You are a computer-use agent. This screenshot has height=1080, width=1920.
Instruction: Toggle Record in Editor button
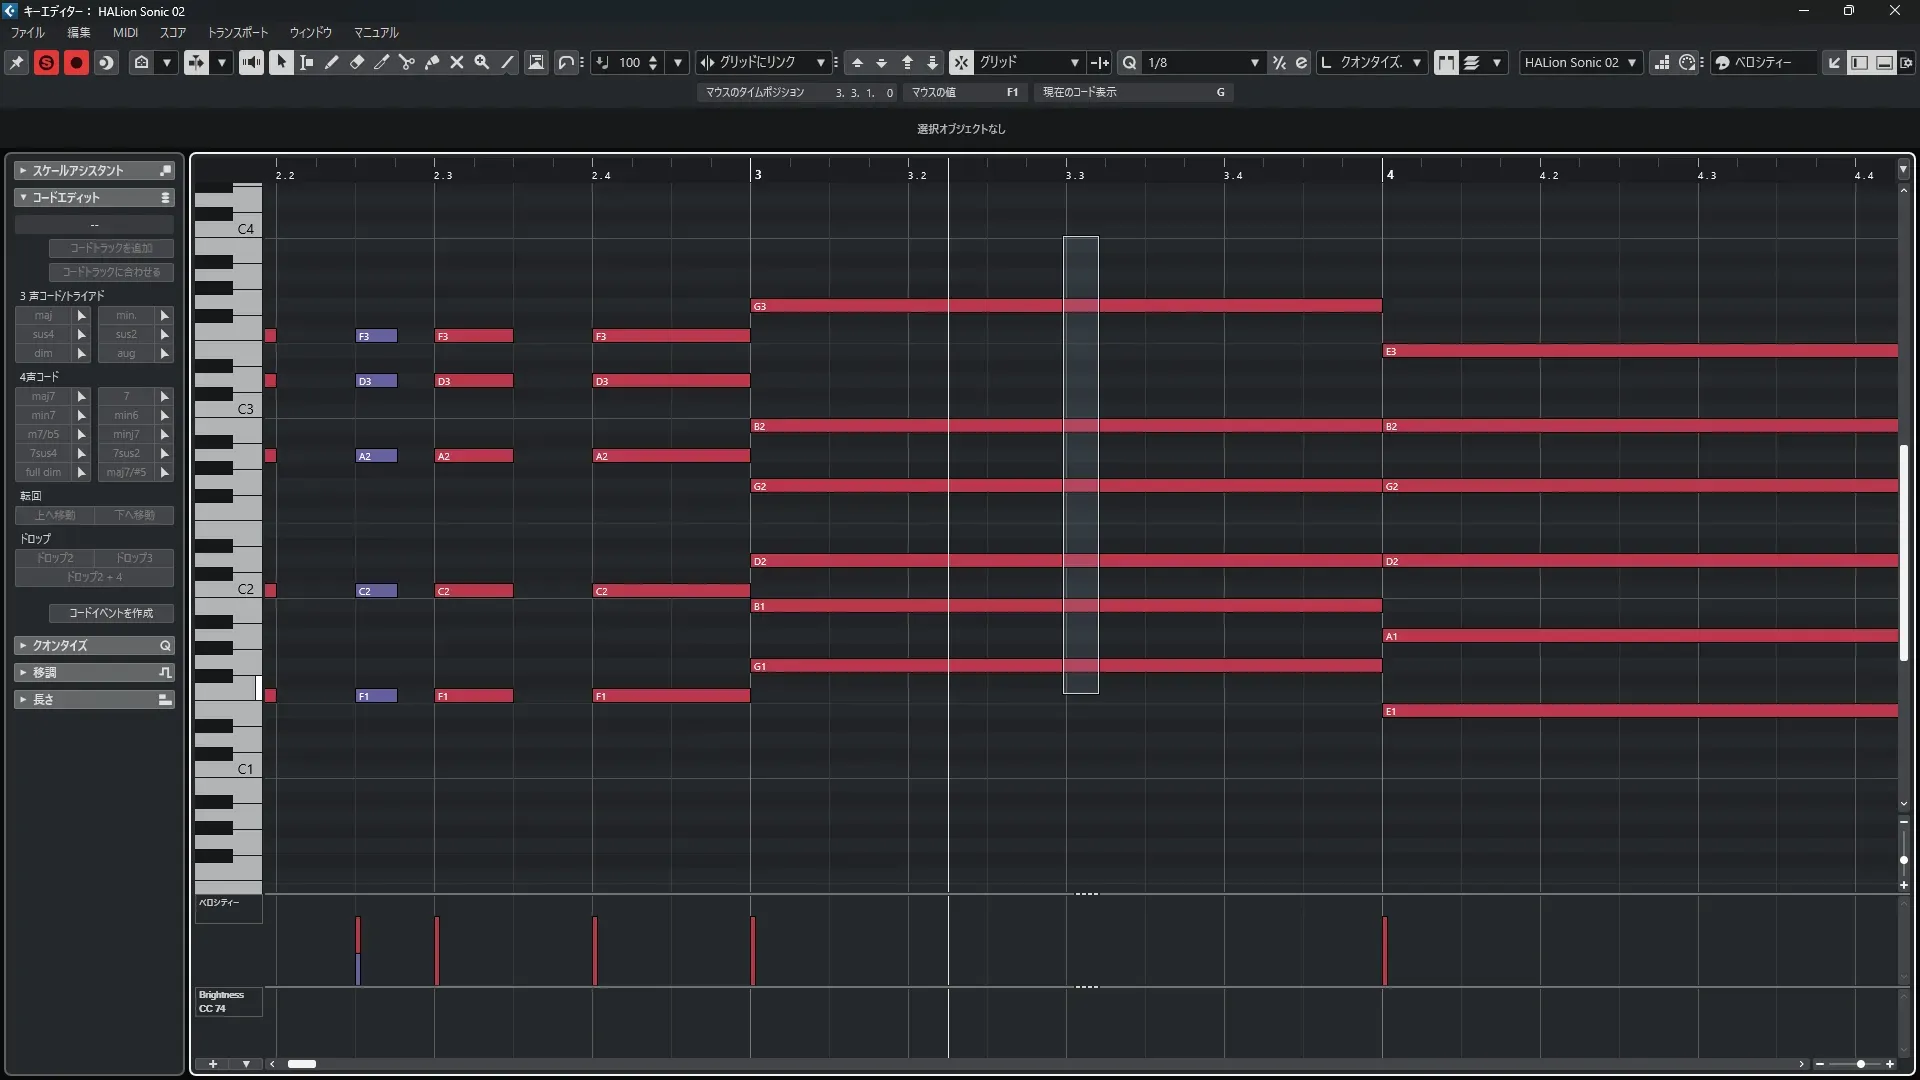(x=76, y=62)
